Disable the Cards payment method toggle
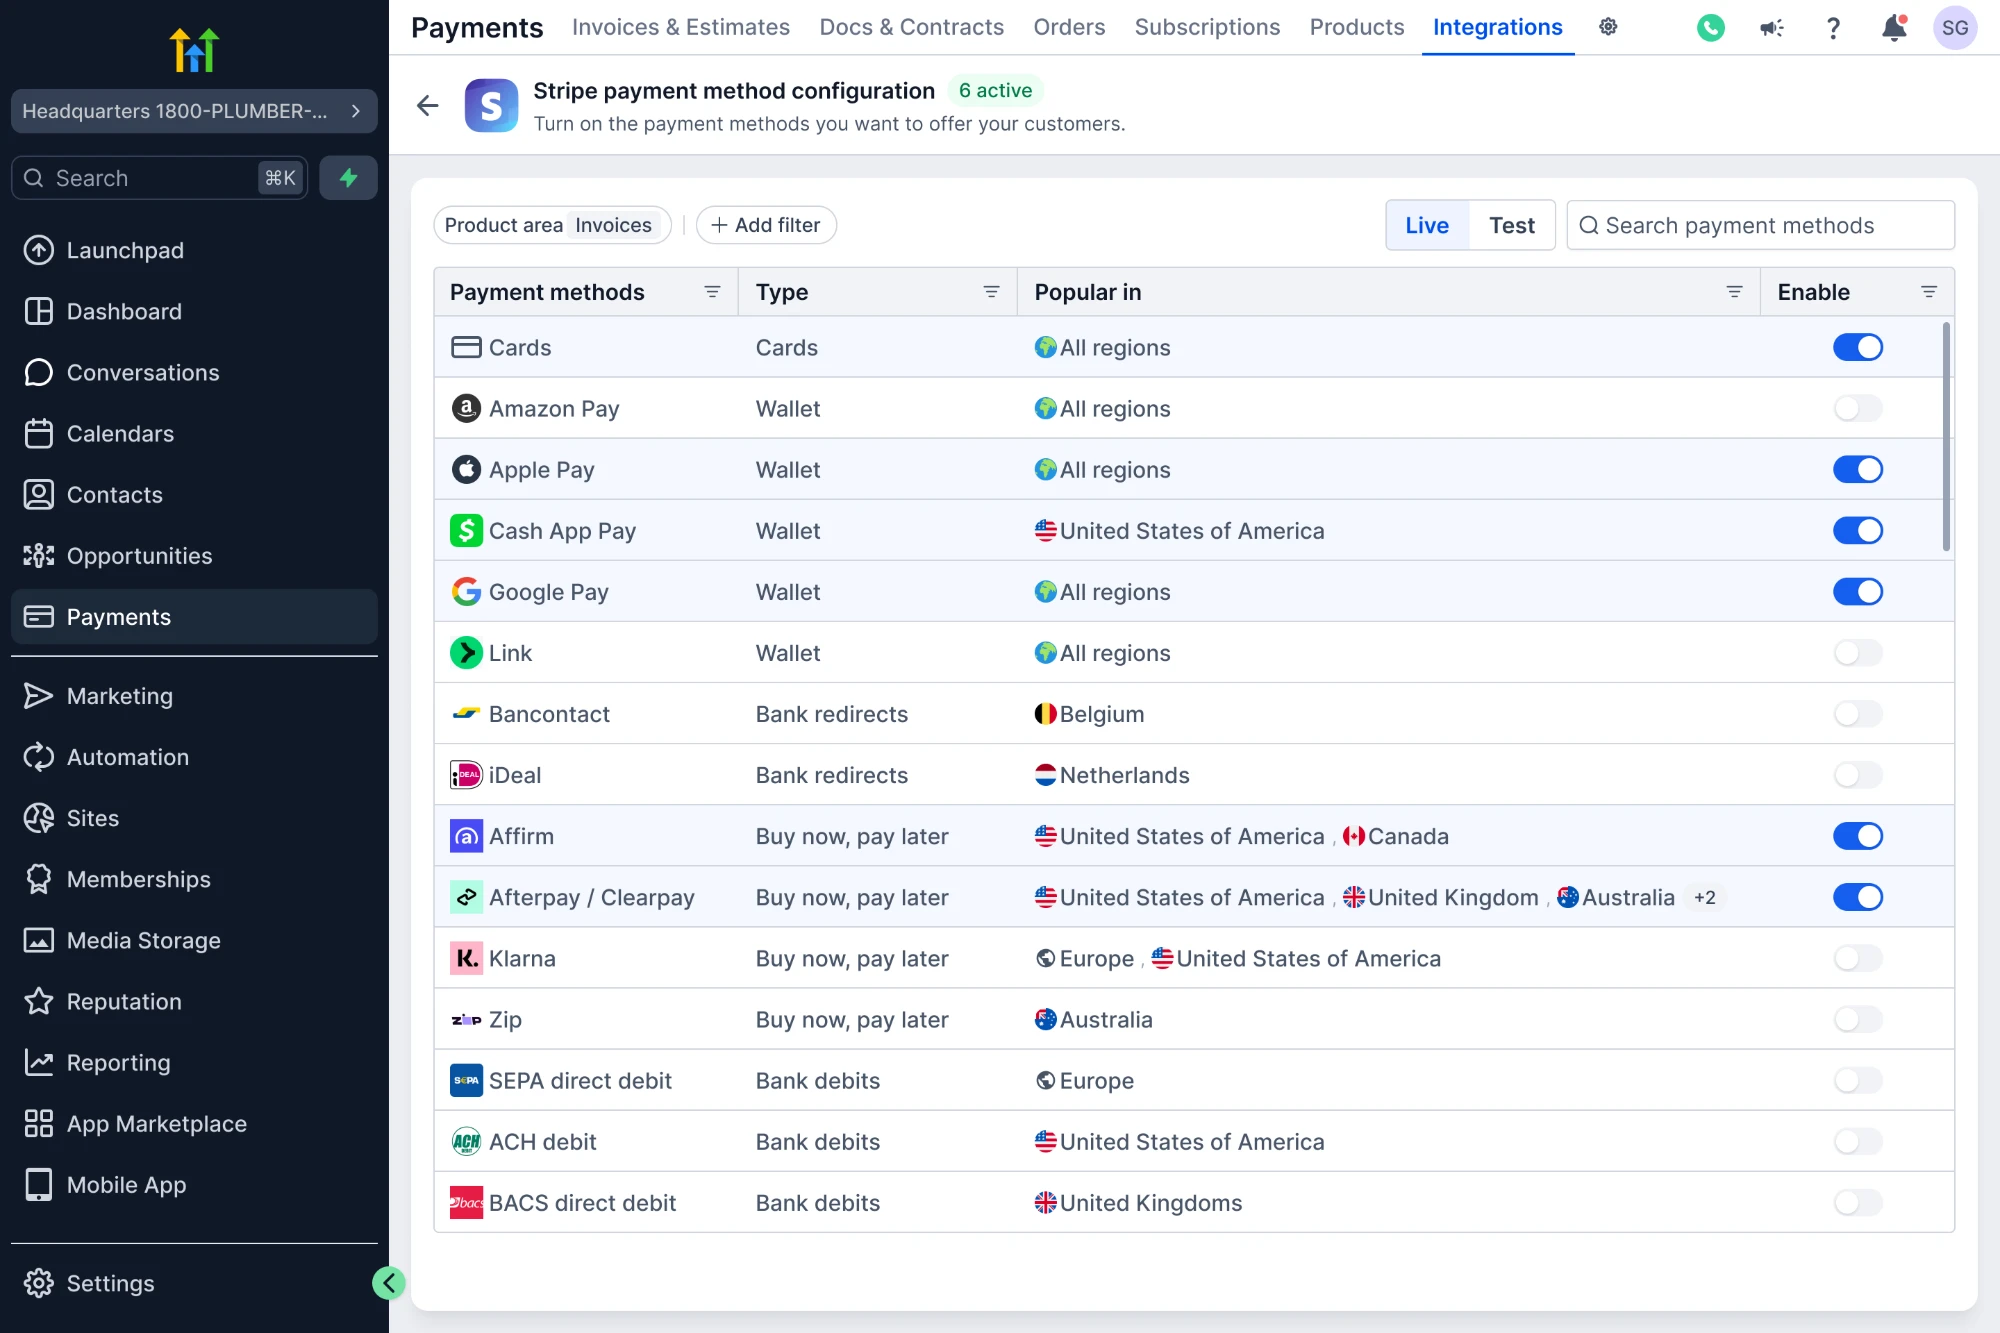The height and width of the screenshot is (1333, 2000). [1857, 347]
